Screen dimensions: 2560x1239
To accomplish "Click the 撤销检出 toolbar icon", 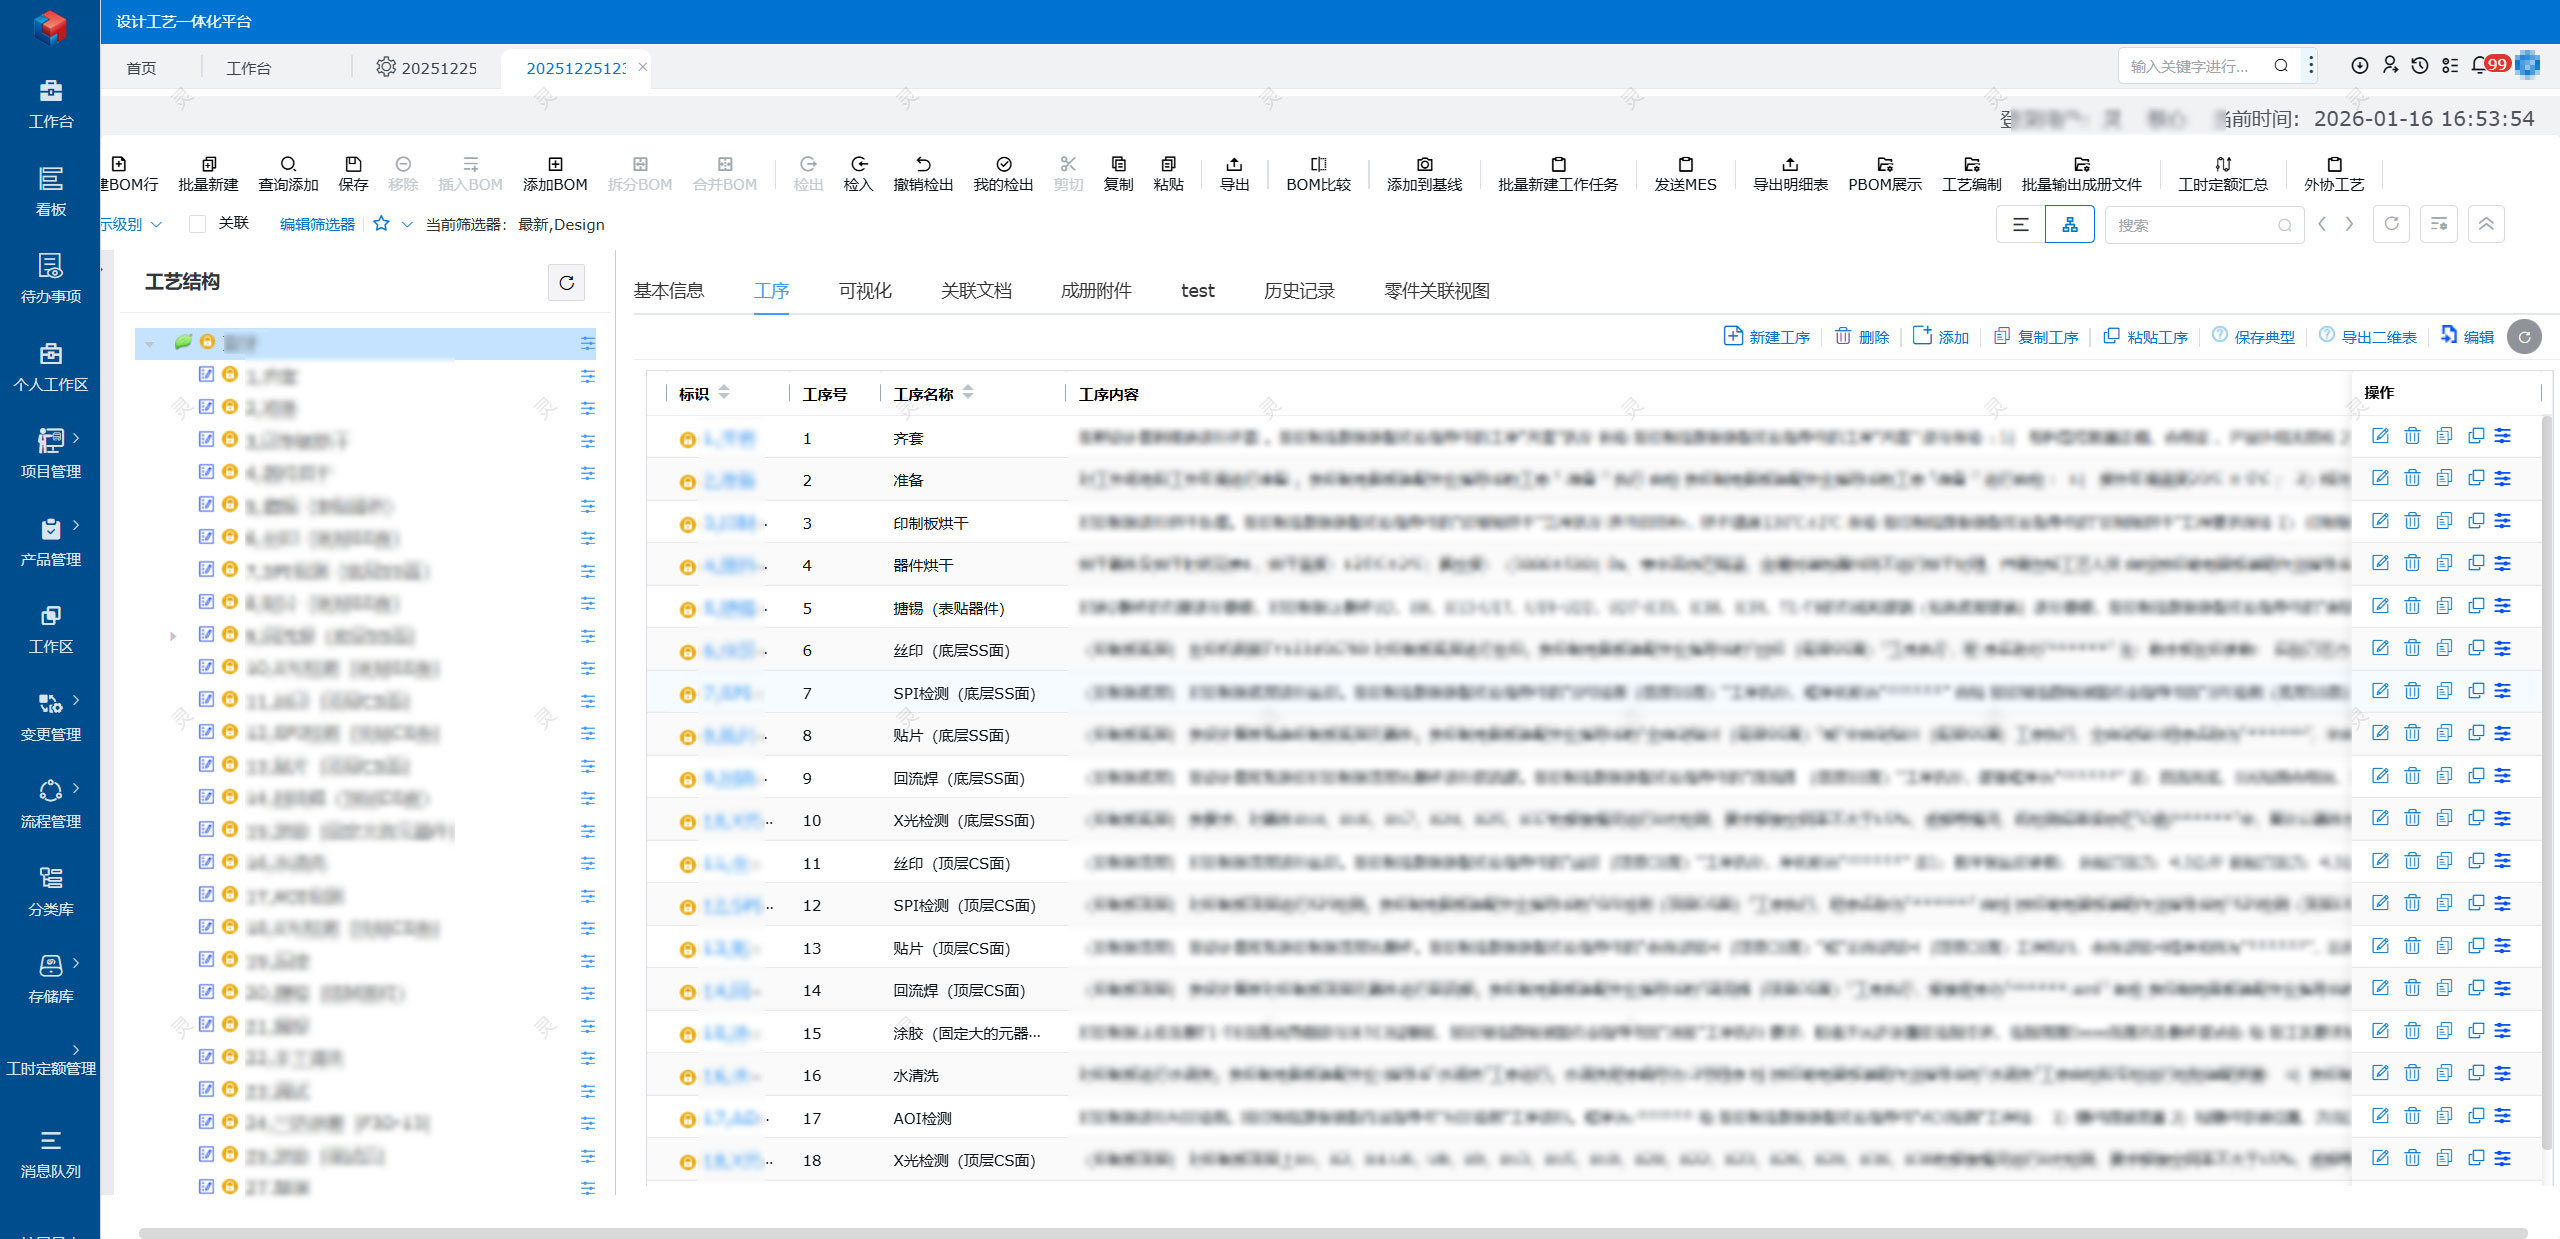I will [x=922, y=165].
